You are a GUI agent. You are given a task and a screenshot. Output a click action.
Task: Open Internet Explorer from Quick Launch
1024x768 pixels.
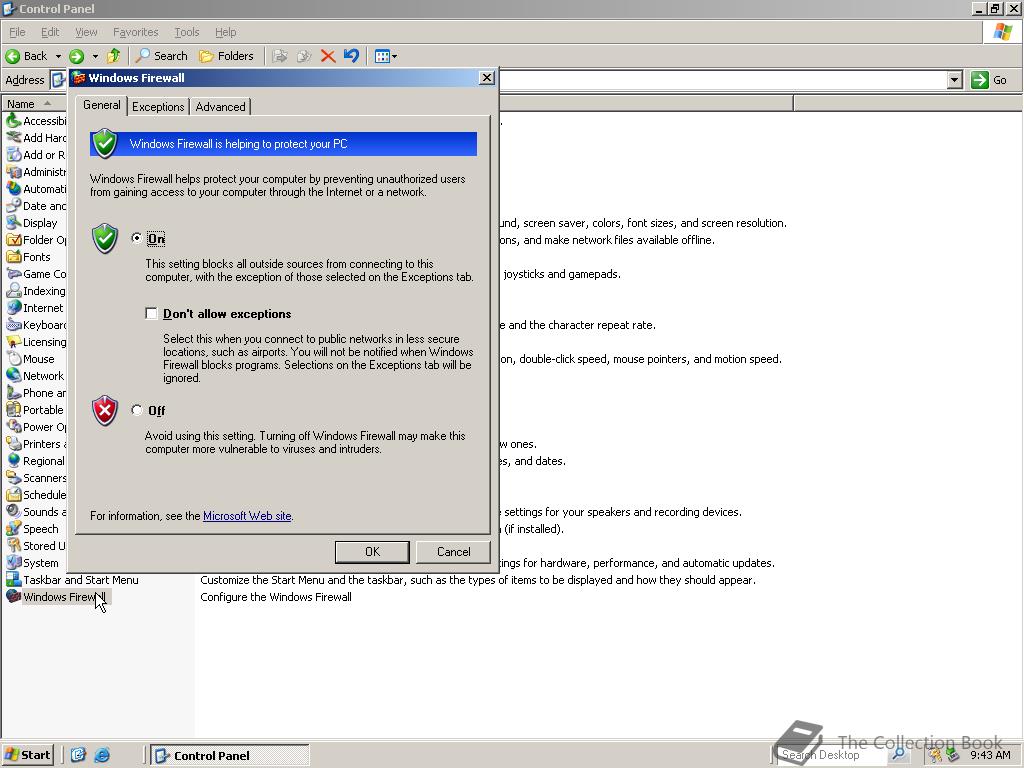pos(102,755)
